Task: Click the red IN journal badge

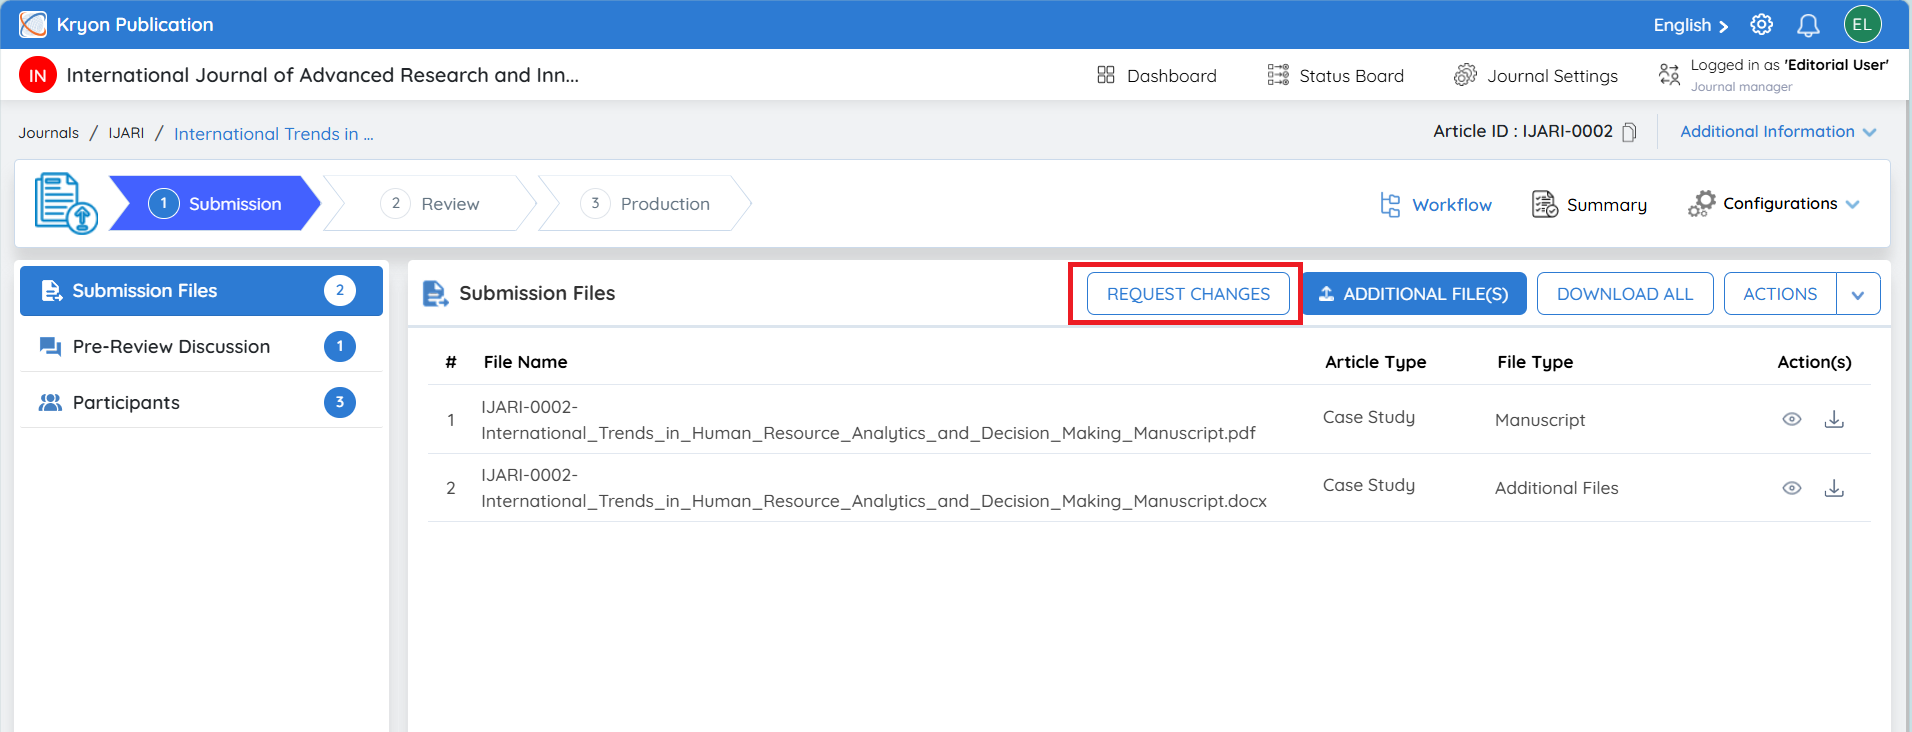Action: coord(38,75)
